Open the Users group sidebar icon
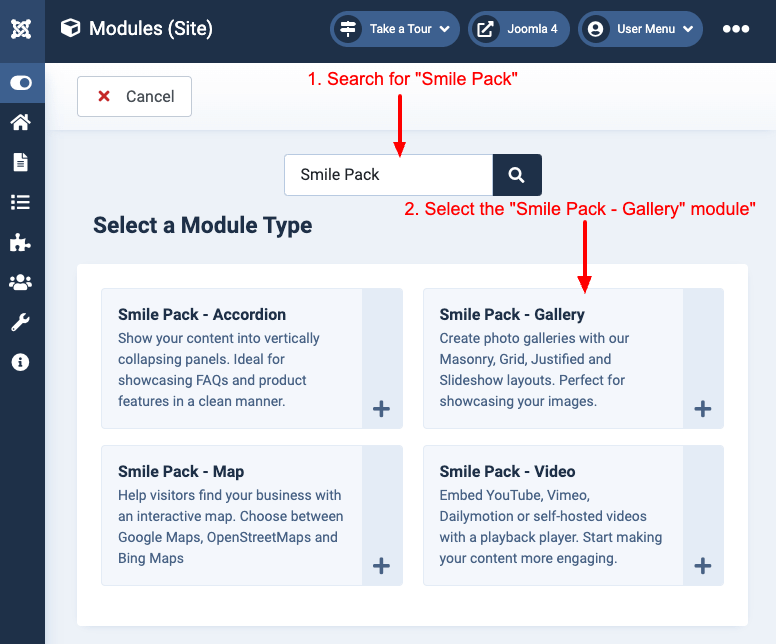 pyautogui.click(x=20, y=282)
